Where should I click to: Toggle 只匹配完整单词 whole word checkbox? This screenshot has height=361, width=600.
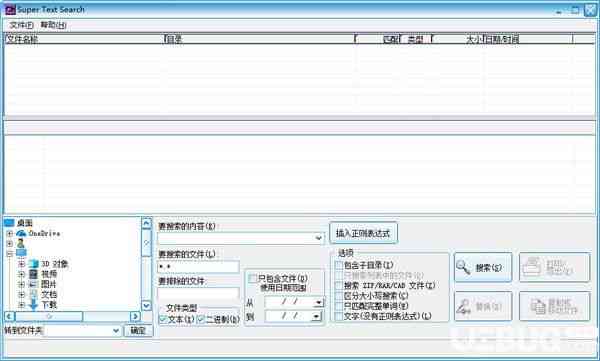click(x=339, y=306)
